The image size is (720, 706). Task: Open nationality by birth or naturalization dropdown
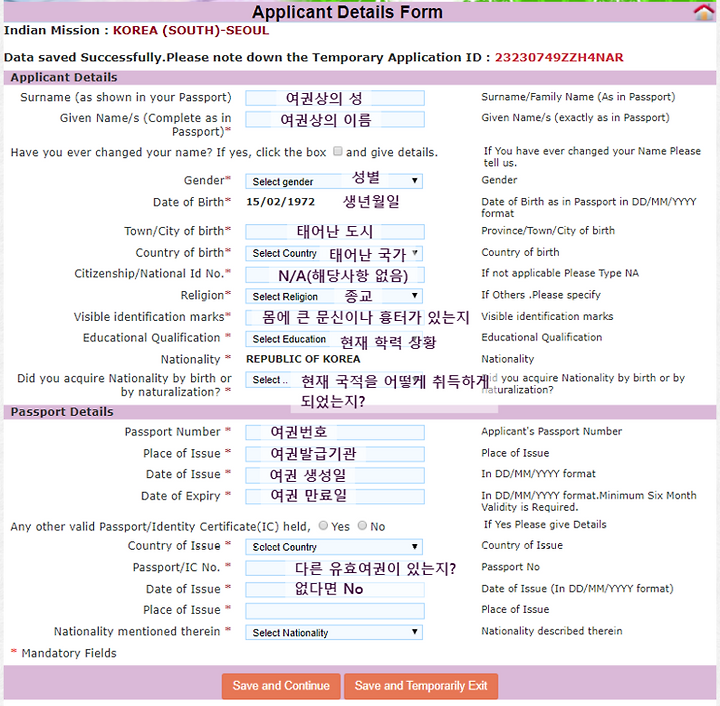(x=268, y=380)
